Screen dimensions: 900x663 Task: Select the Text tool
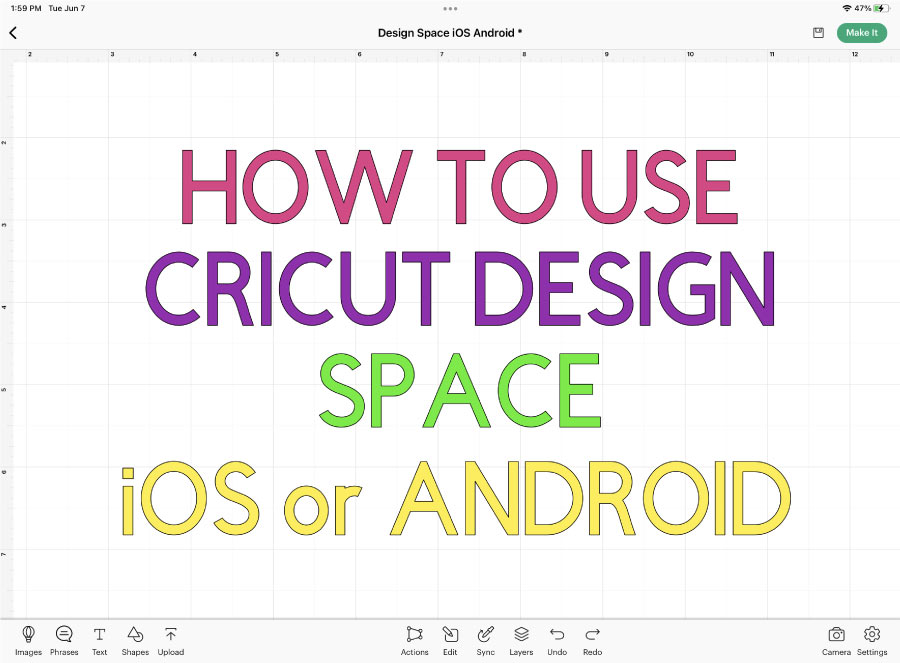click(99, 640)
